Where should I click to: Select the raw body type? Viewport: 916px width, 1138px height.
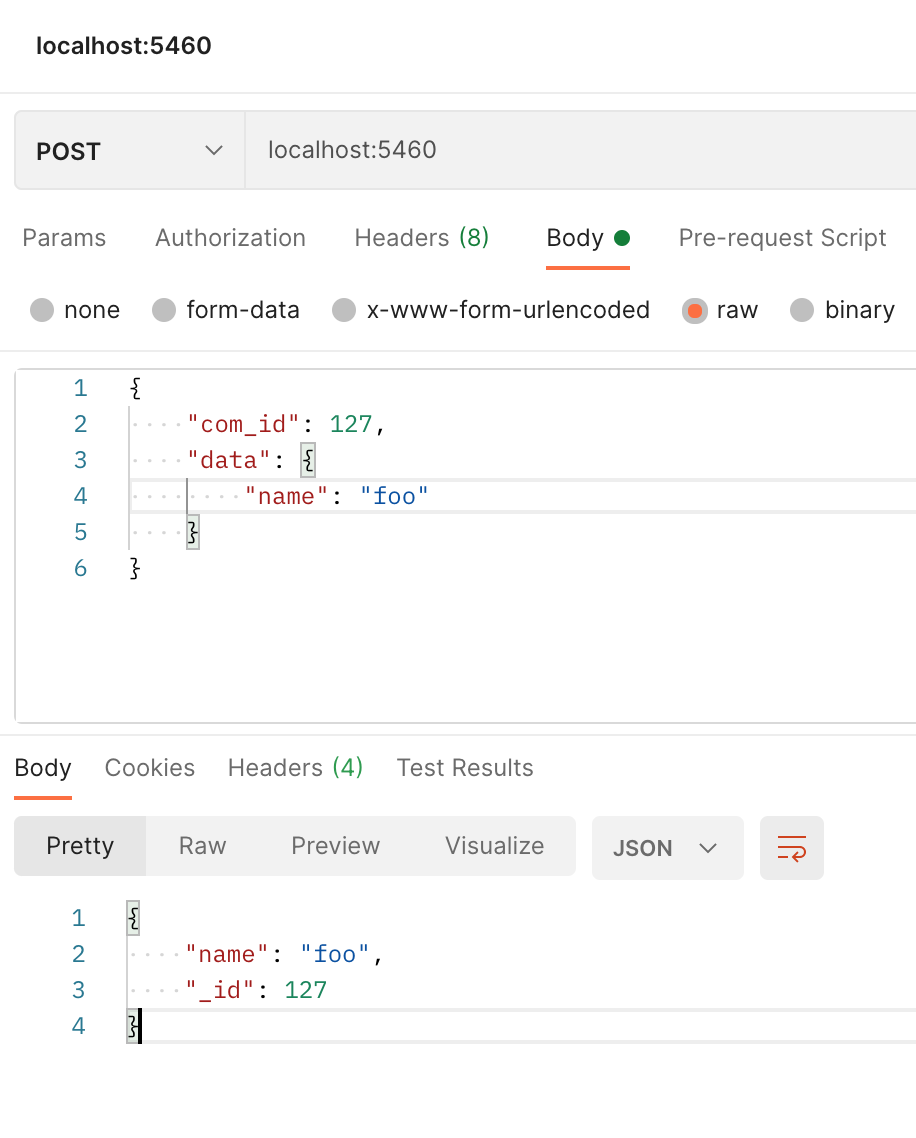[695, 311]
